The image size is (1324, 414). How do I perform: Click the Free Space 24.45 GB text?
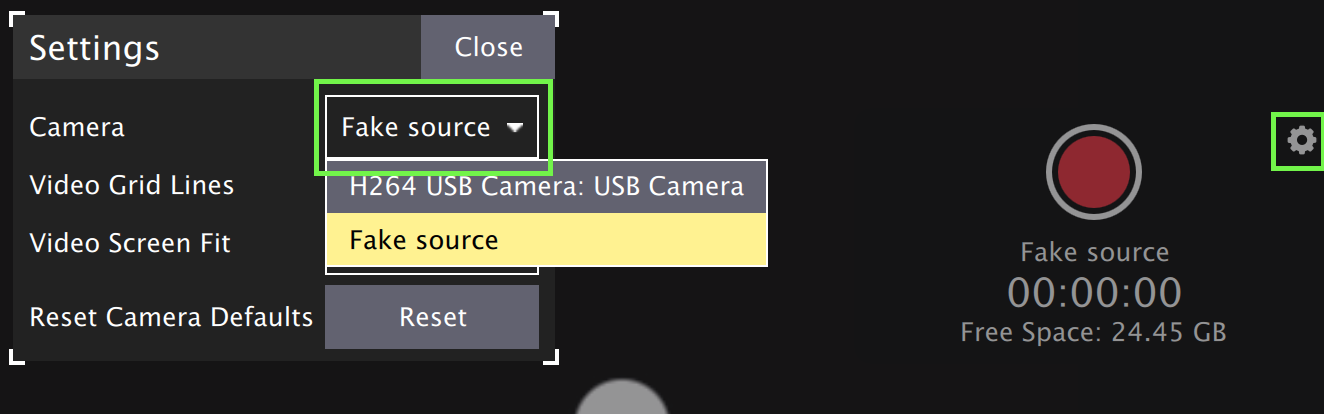click(x=1093, y=332)
